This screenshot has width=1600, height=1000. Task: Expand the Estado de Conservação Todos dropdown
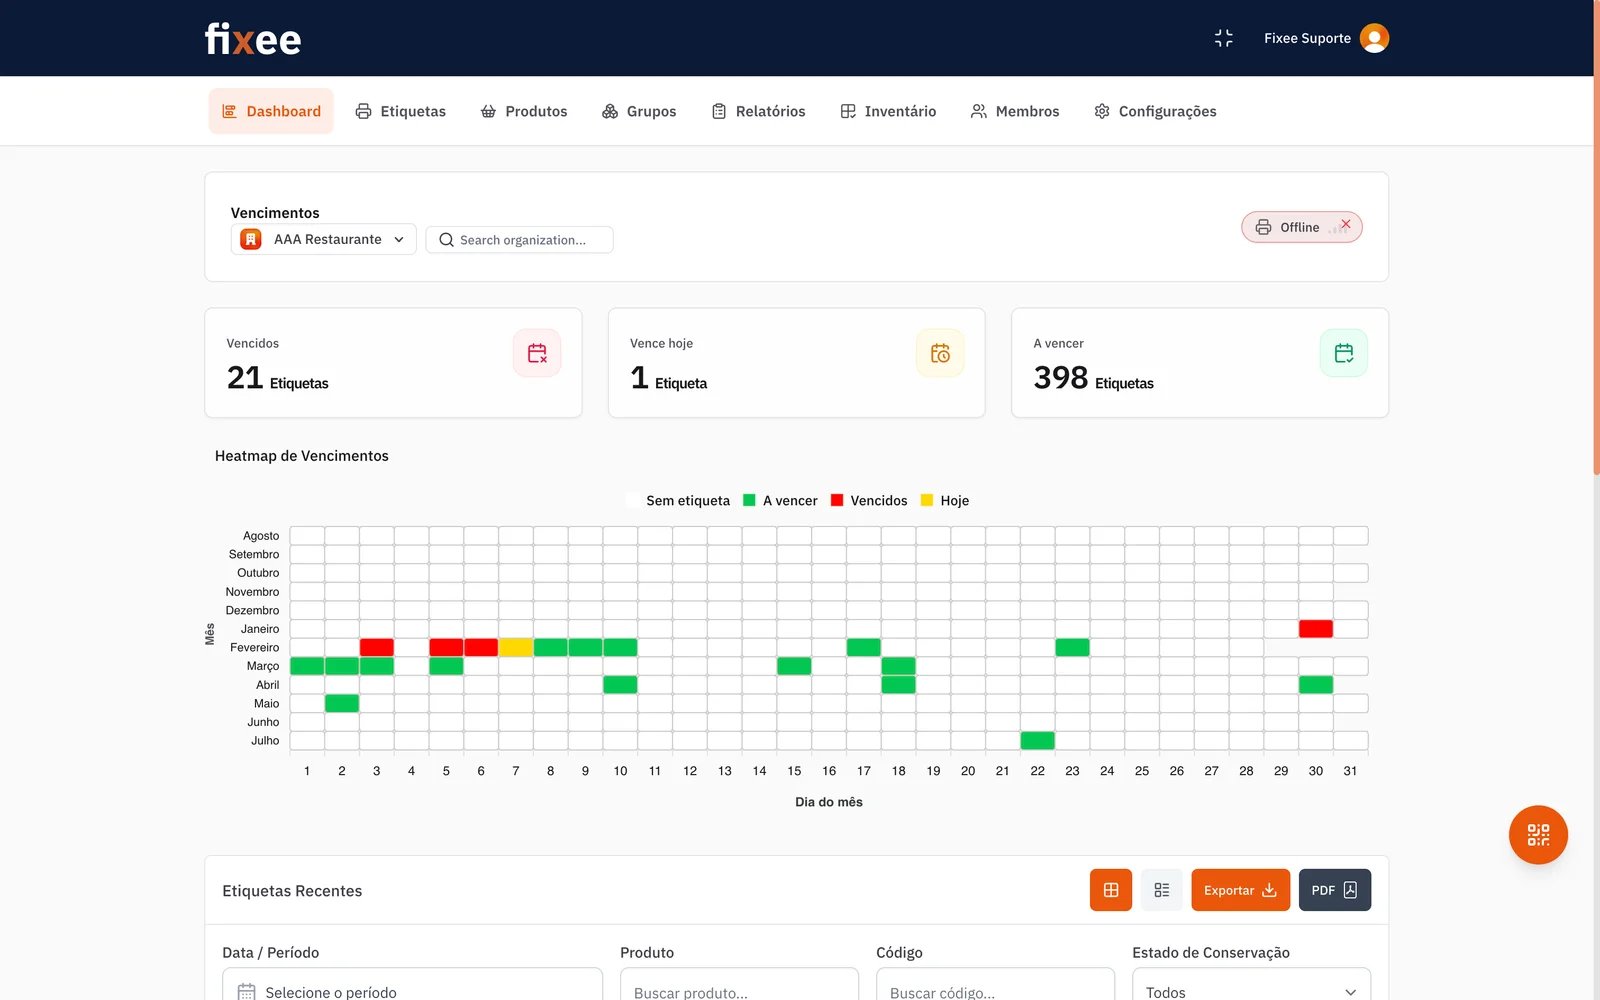(1250, 990)
